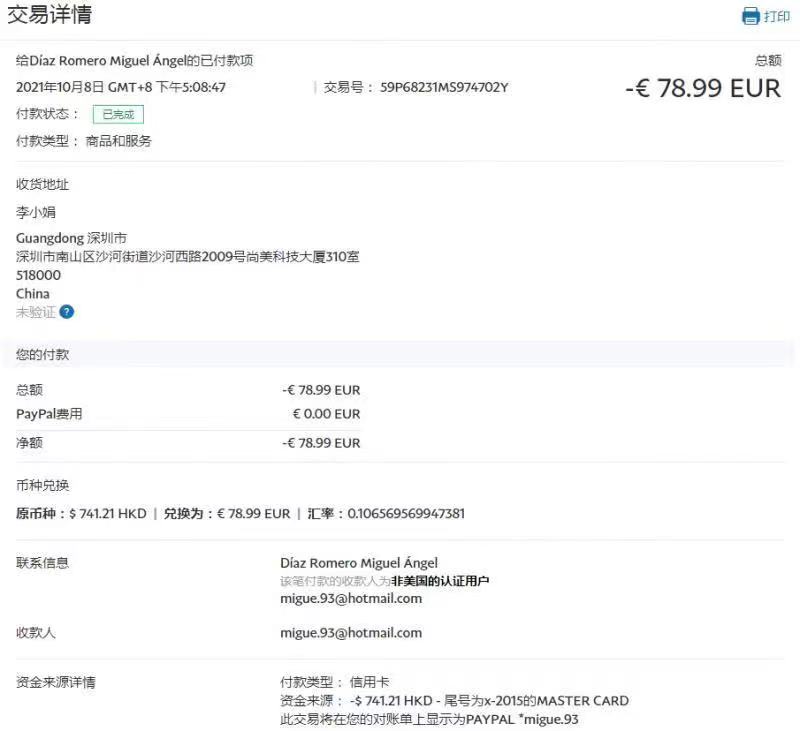Click the postal code 518000
Screen dimensions: 800x731
(38, 275)
